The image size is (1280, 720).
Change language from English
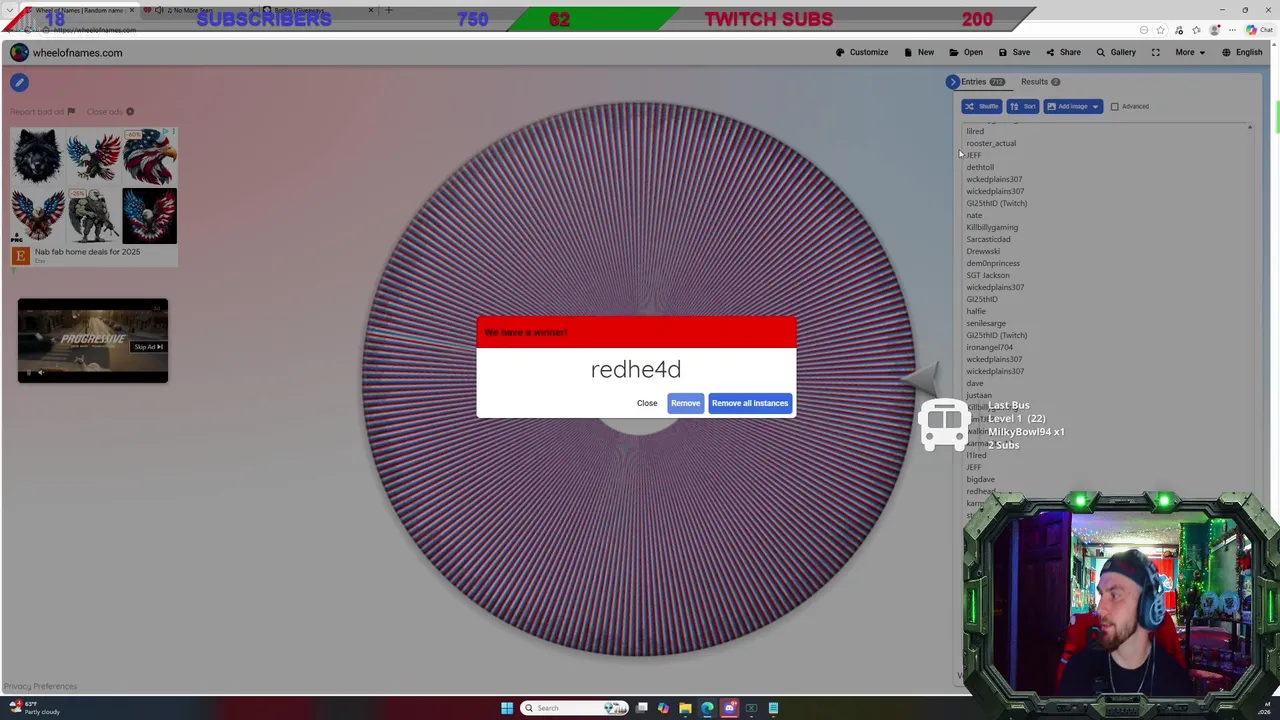coord(1242,53)
